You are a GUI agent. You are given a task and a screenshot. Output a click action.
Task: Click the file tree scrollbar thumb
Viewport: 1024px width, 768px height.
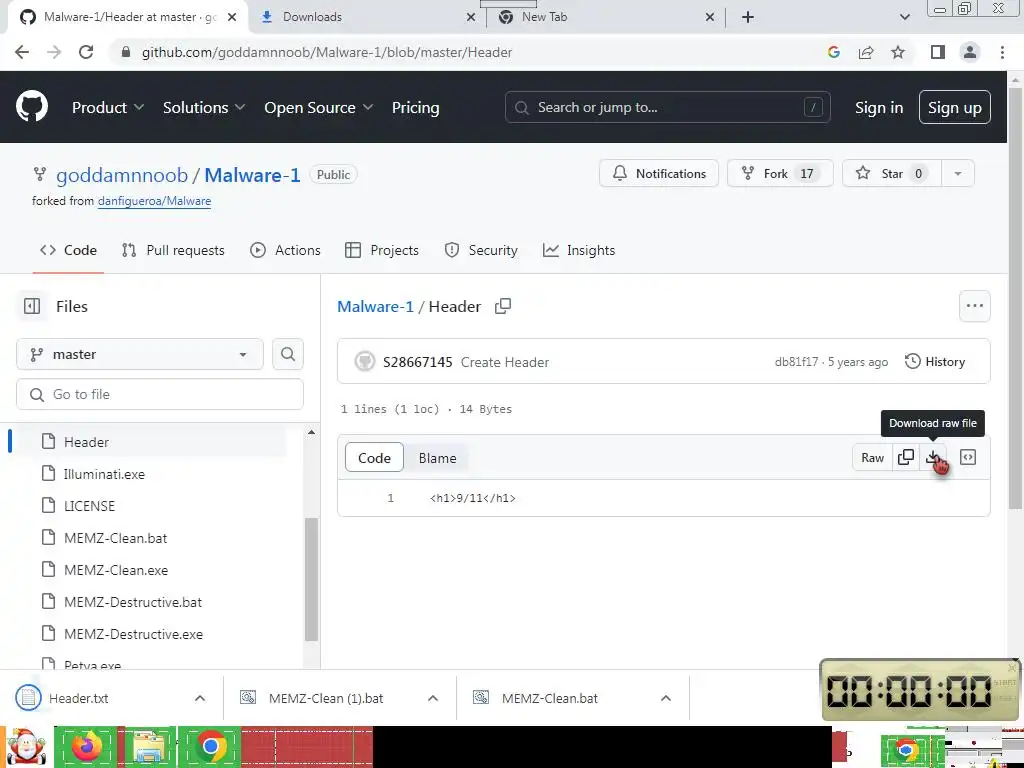[x=312, y=579]
